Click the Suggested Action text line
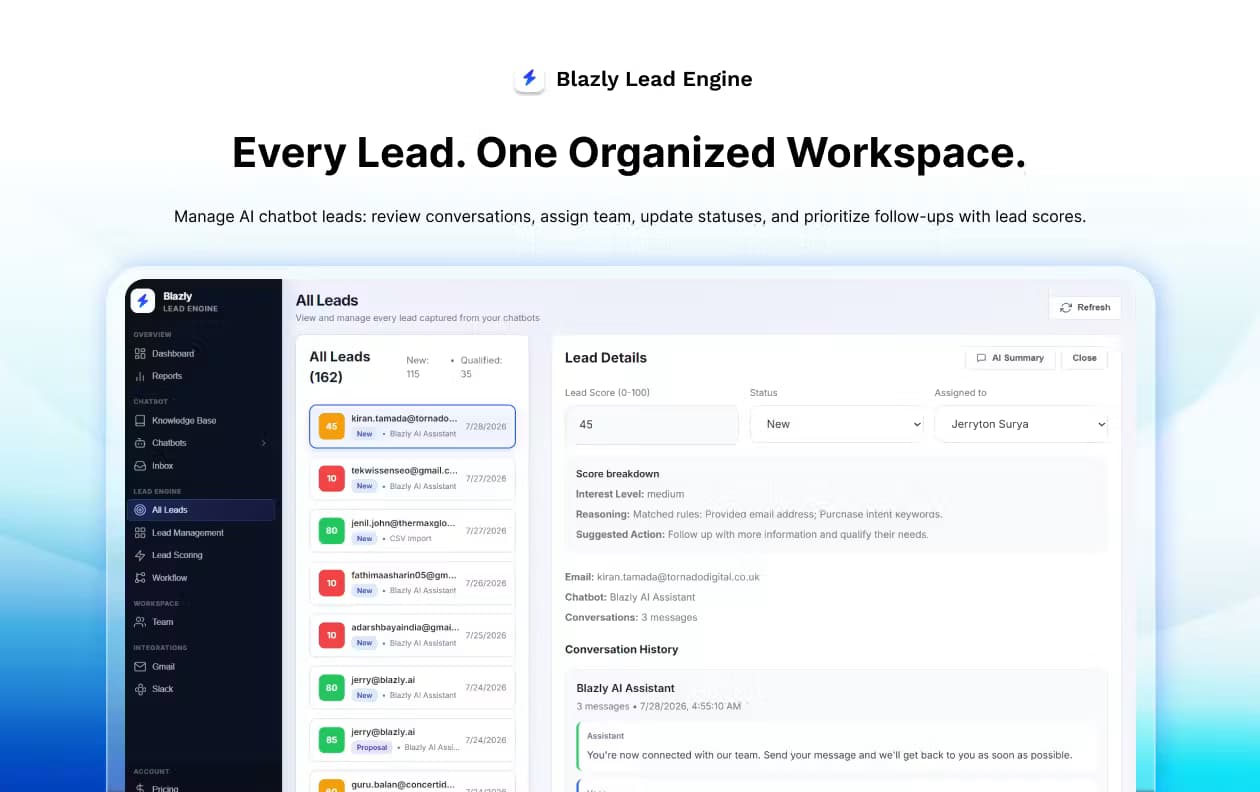This screenshot has width=1260, height=792. click(752, 534)
